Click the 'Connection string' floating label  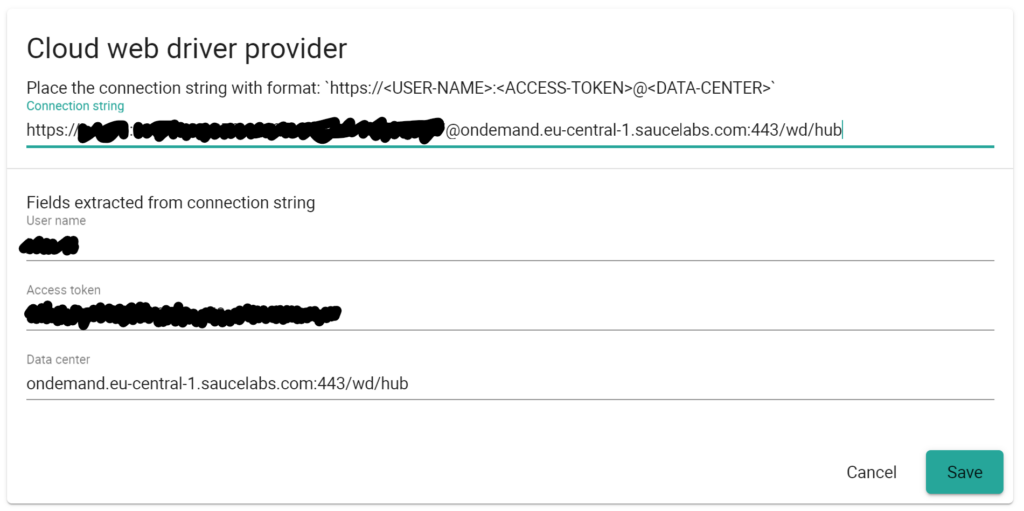point(75,106)
